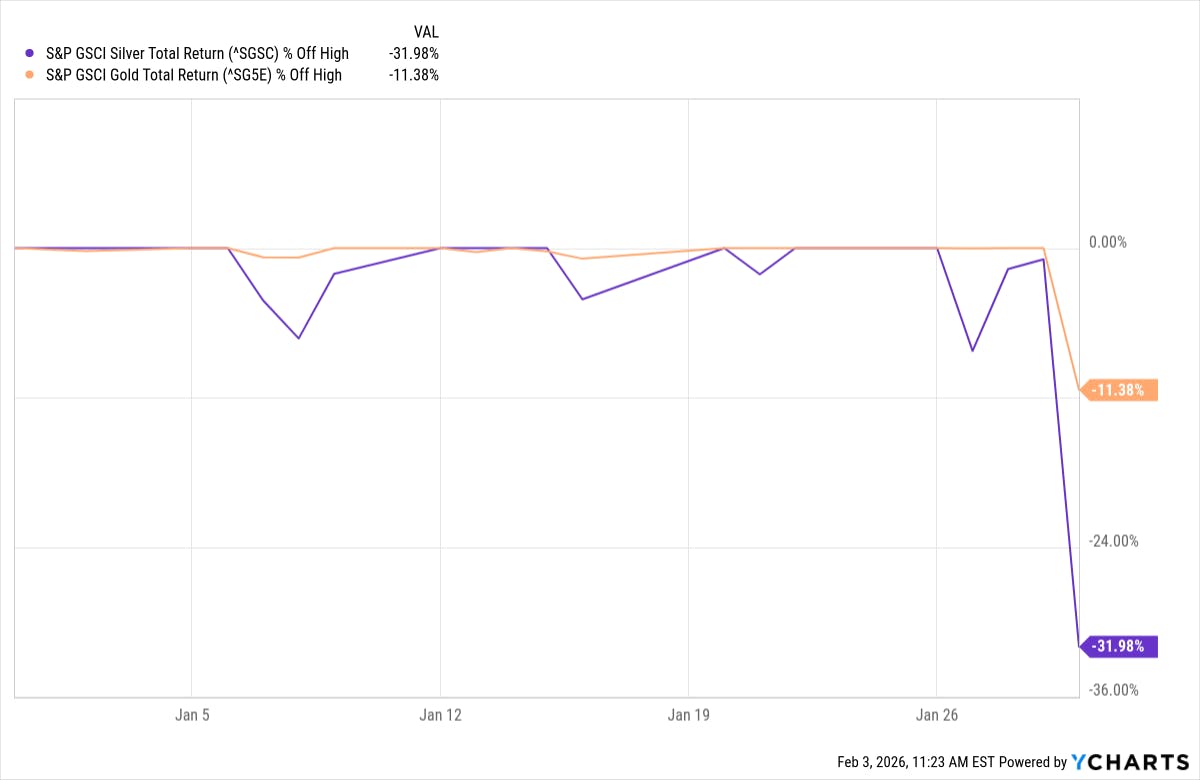Click the Jan 19 x-axis label
This screenshot has width=1200, height=780.
click(688, 715)
